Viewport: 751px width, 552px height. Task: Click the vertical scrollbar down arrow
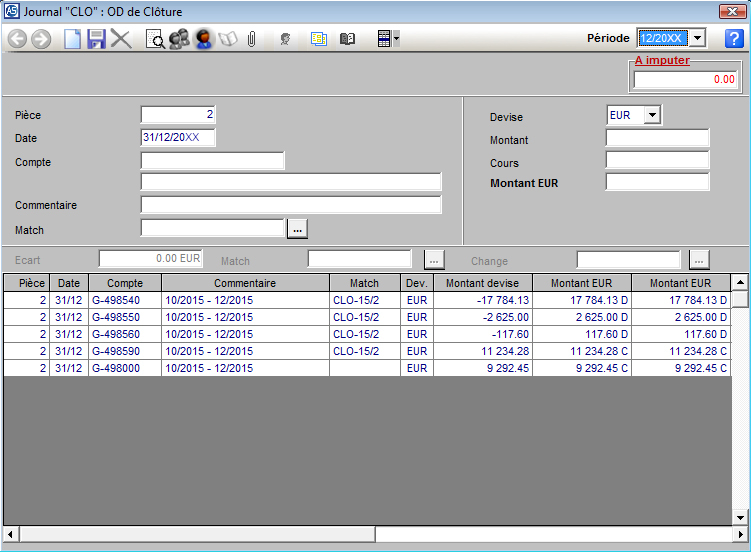(740, 517)
